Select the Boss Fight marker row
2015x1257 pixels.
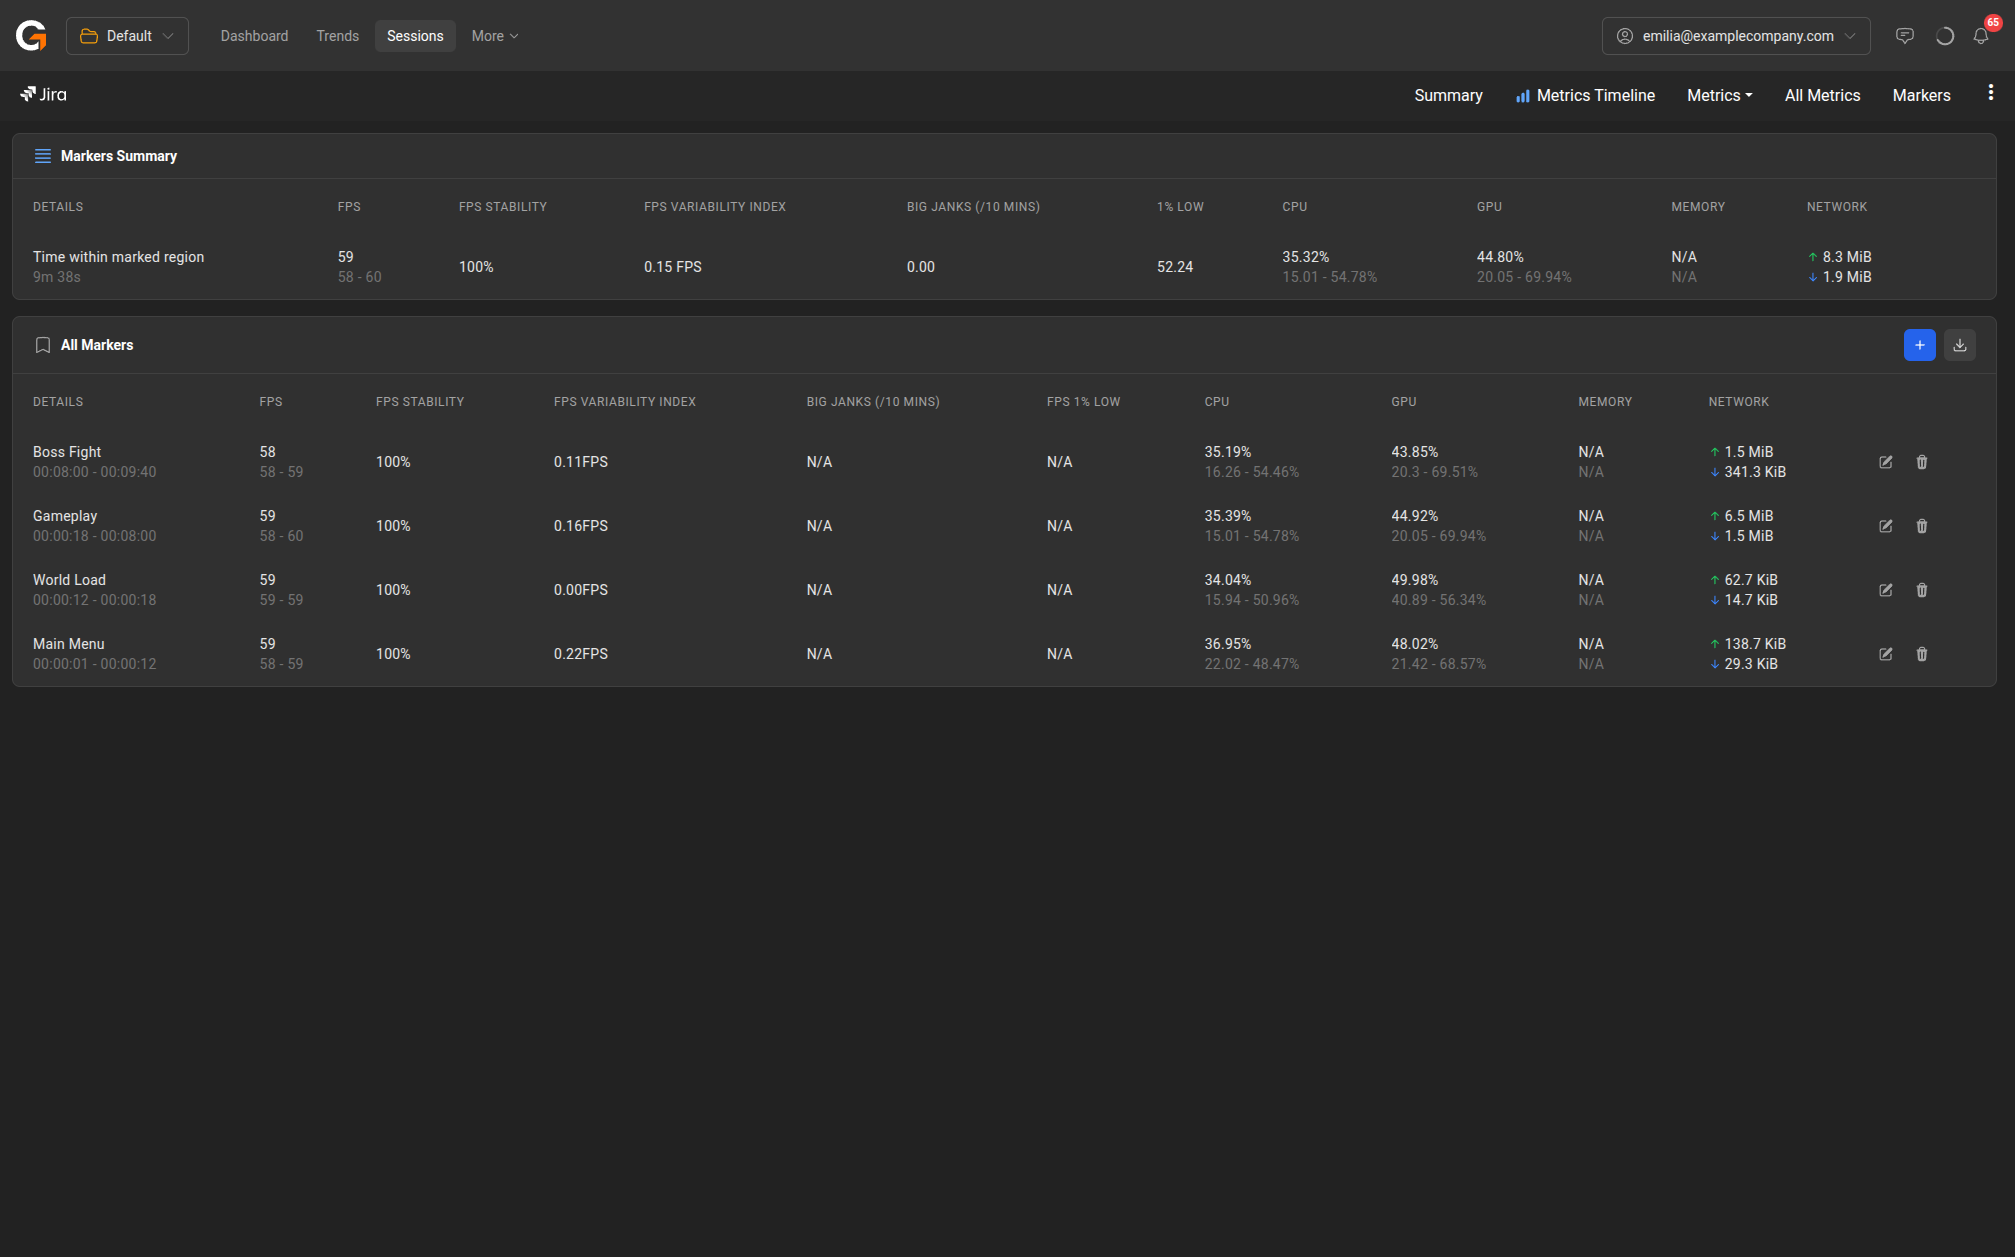coord(67,452)
